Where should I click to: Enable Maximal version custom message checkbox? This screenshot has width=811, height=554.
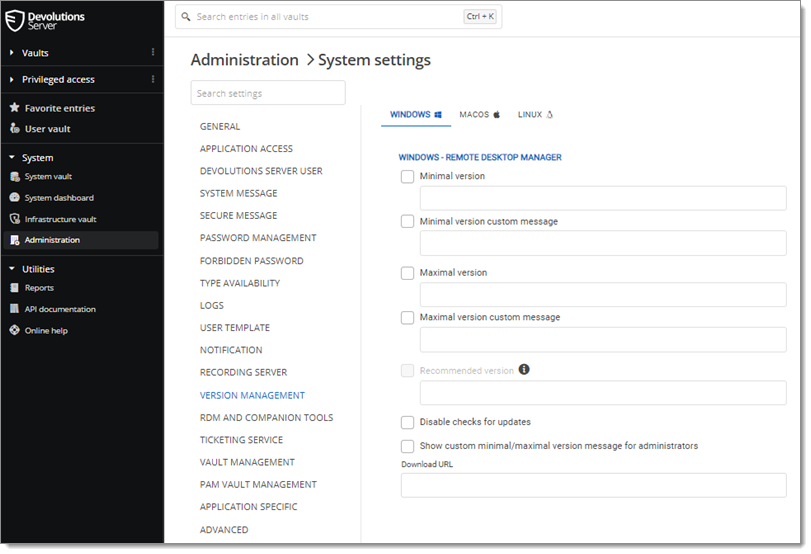tap(408, 318)
